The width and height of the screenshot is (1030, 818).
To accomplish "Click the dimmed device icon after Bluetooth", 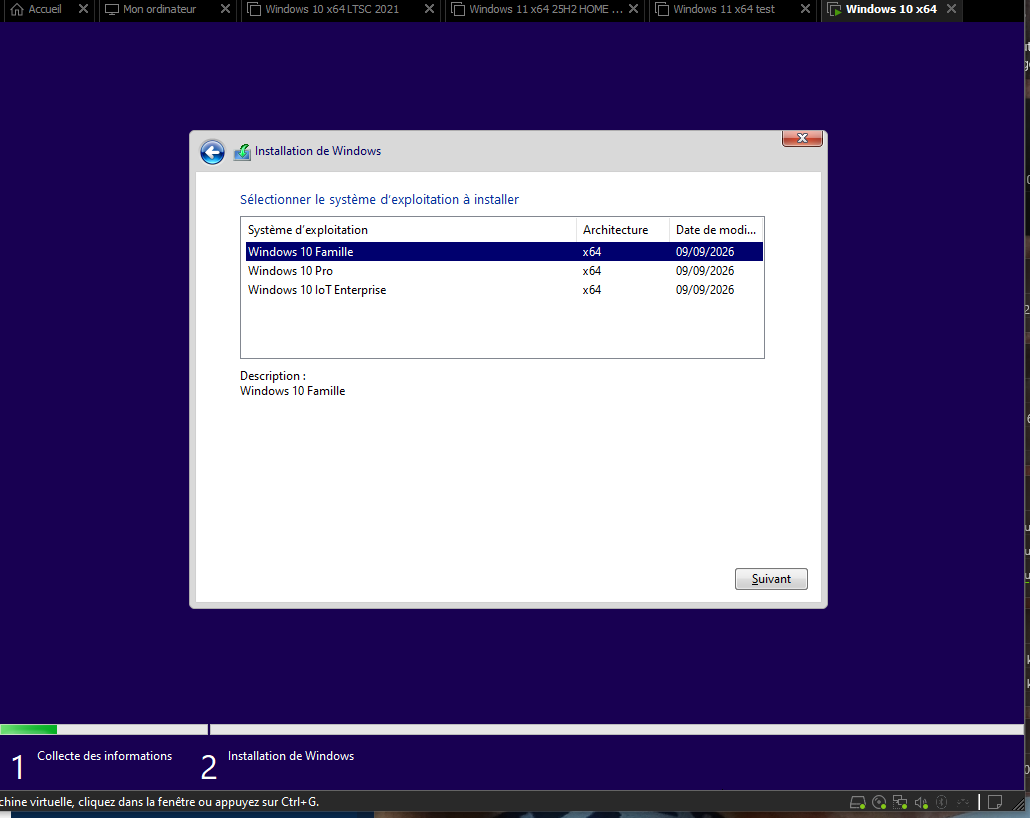I will [963, 802].
